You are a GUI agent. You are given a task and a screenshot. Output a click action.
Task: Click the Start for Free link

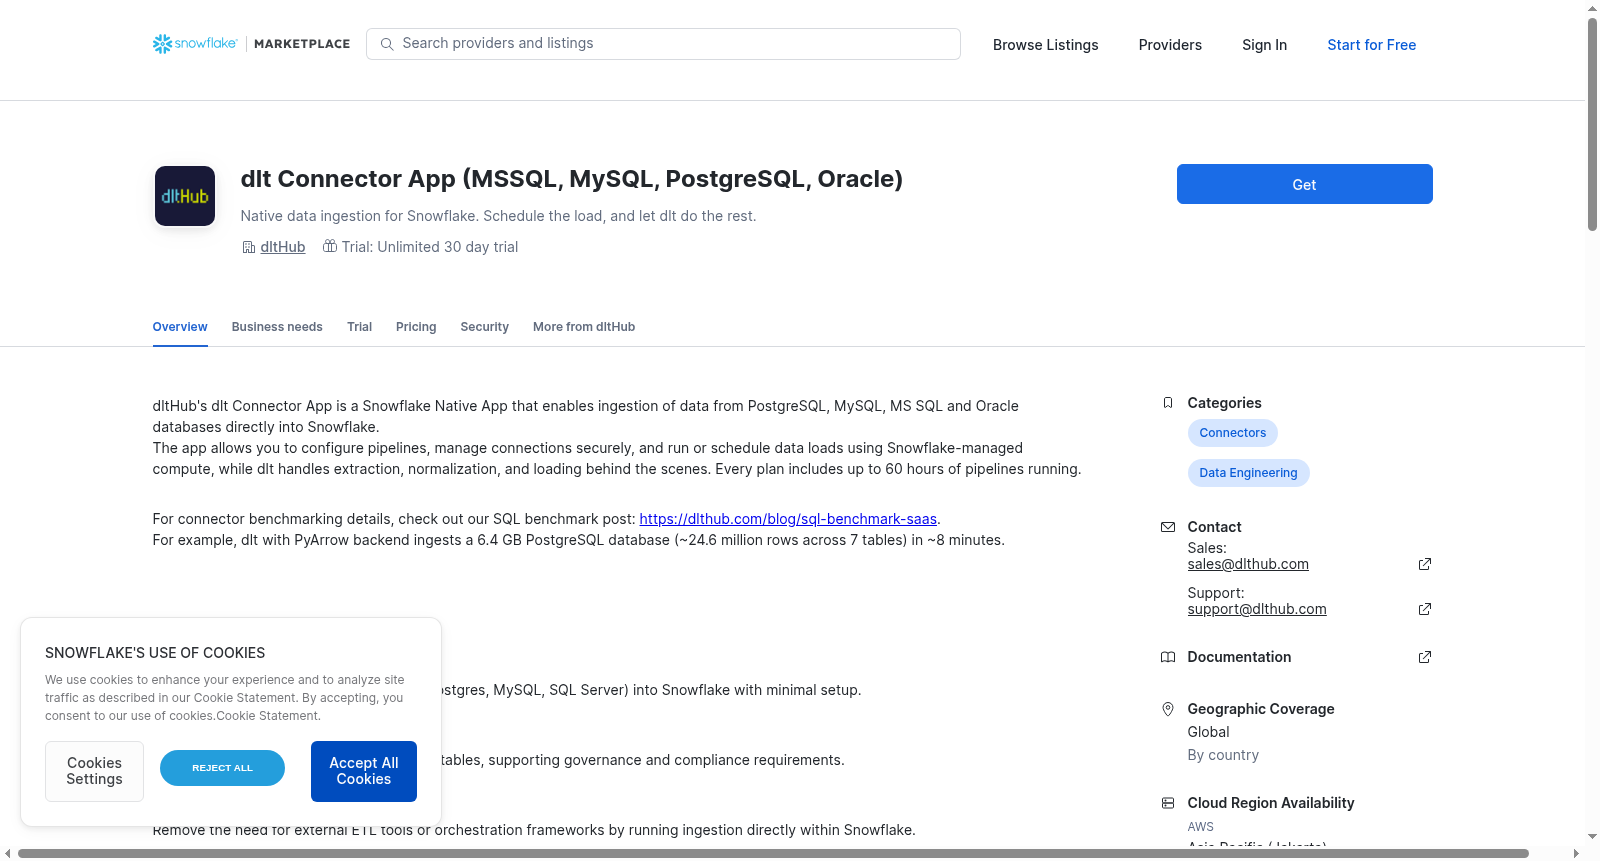[x=1372, y=45]
